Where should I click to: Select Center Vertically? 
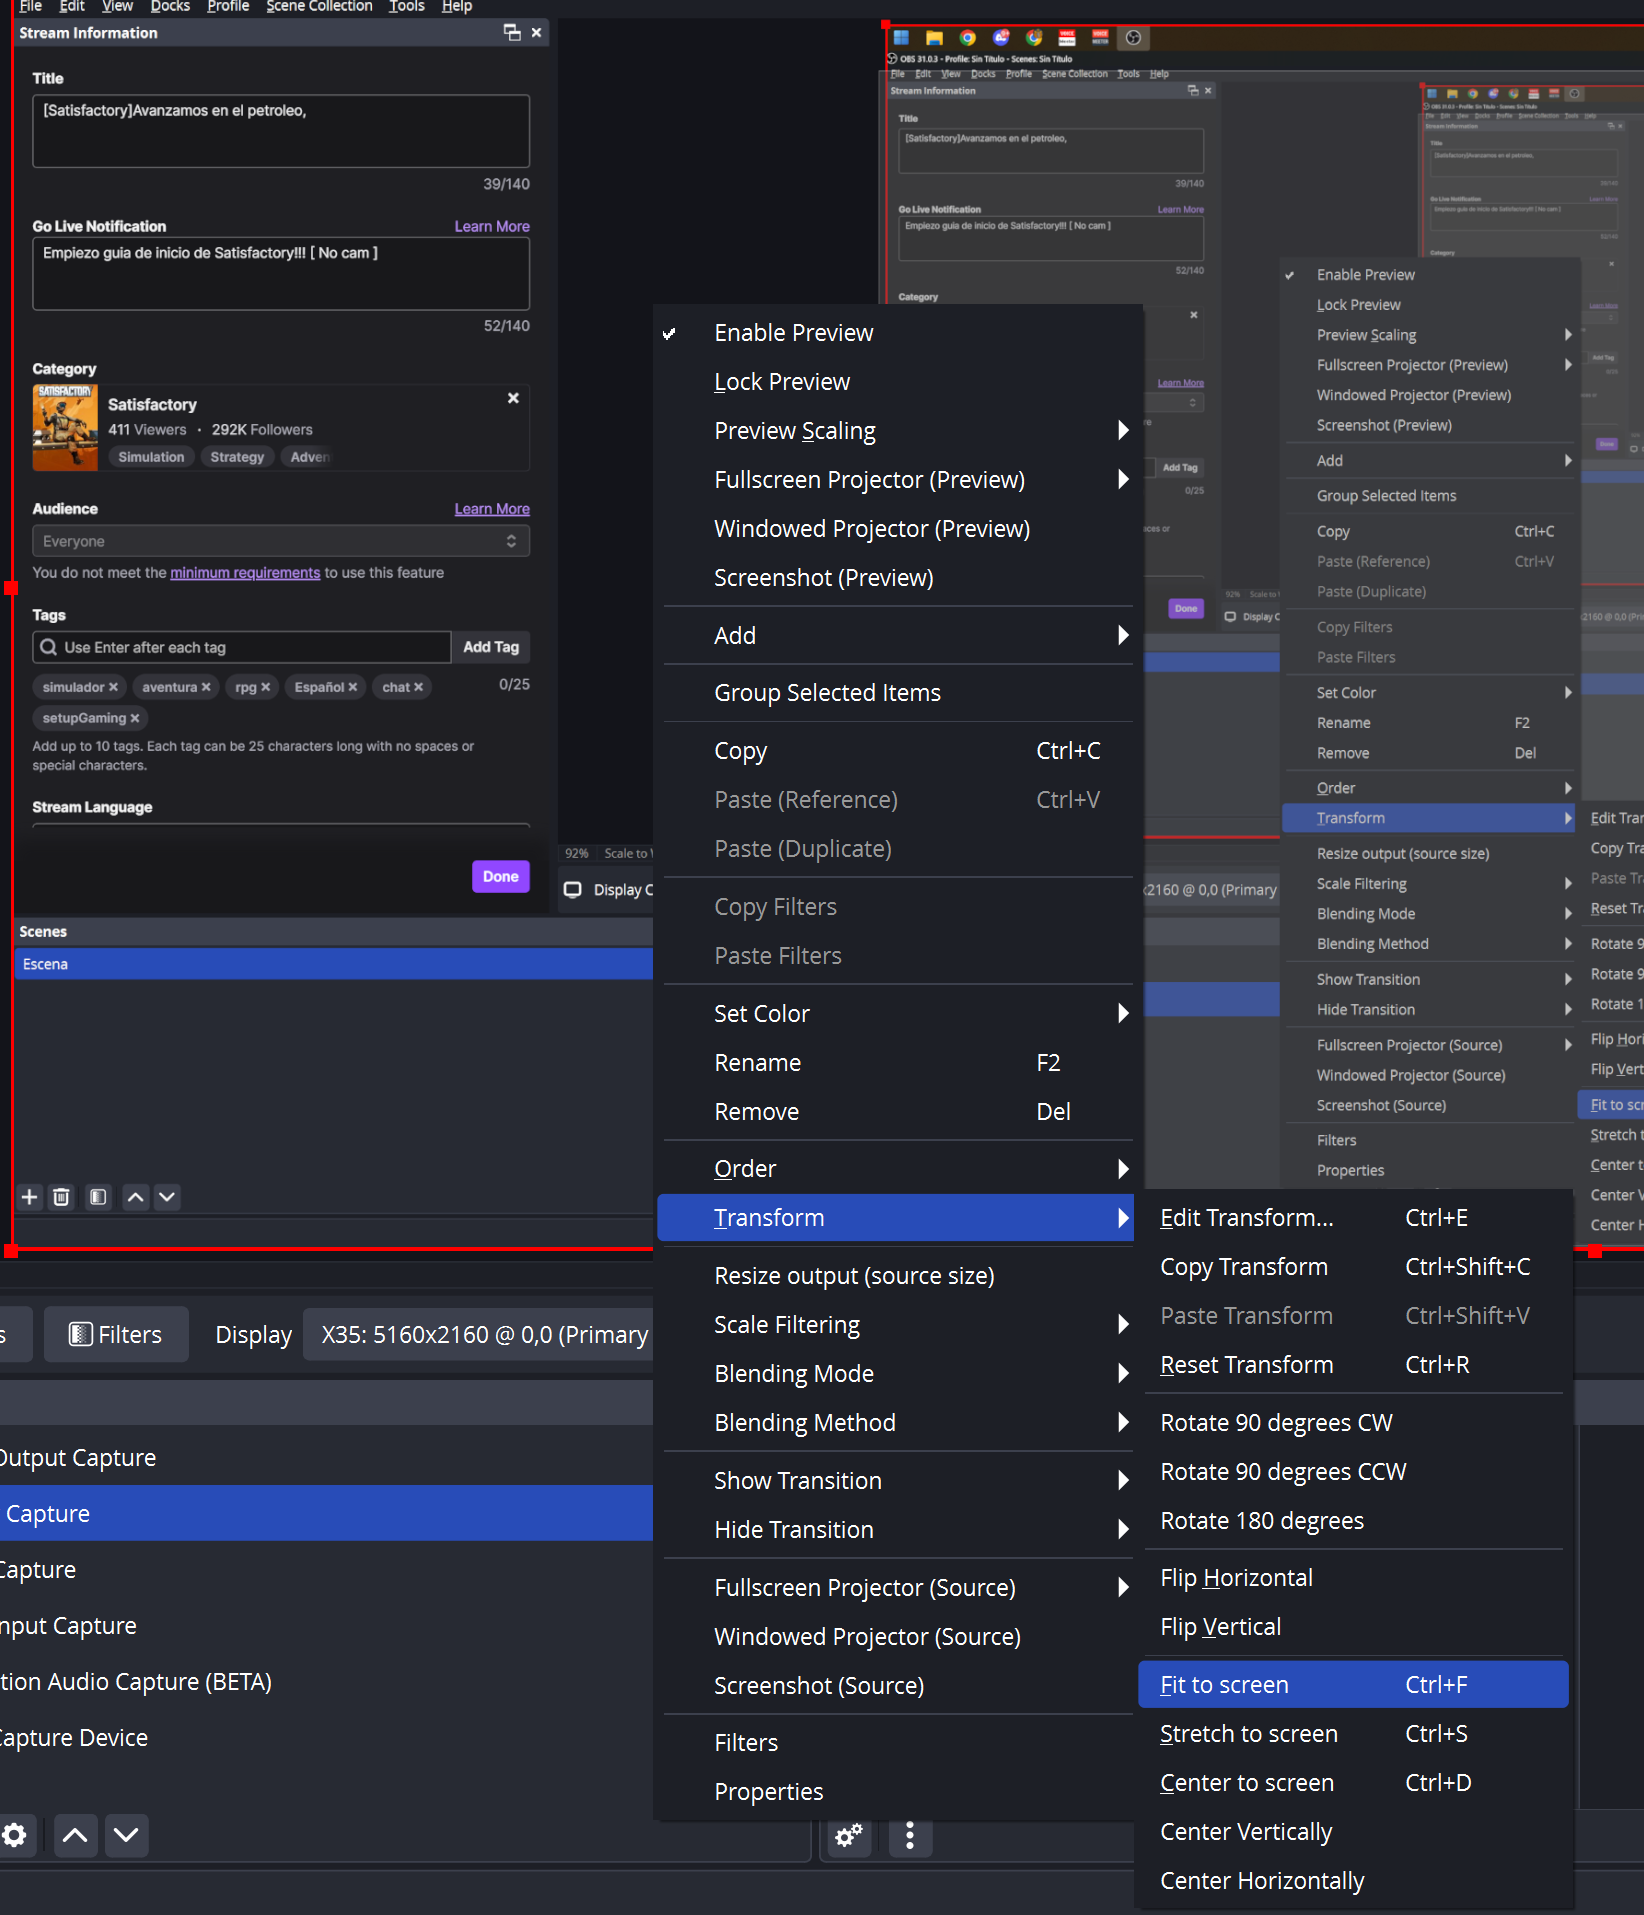click(1353, 1832)
